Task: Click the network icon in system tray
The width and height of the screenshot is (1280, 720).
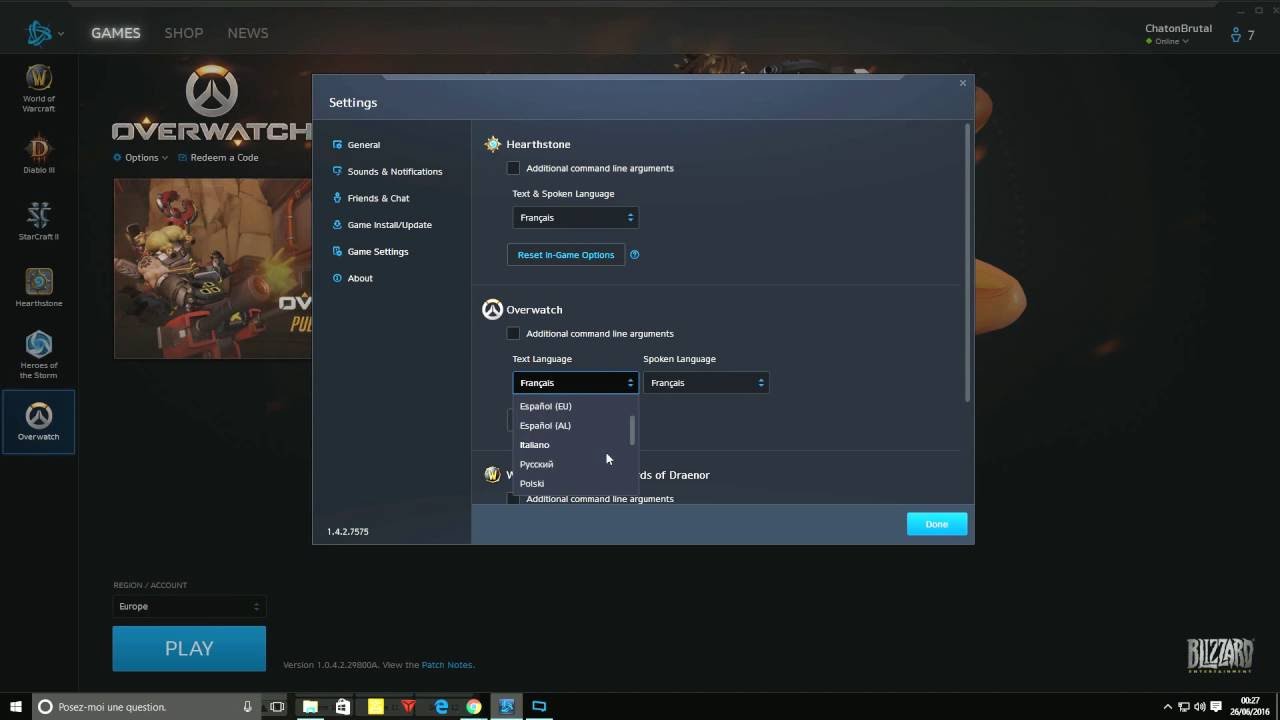Action: point(1183,707)
